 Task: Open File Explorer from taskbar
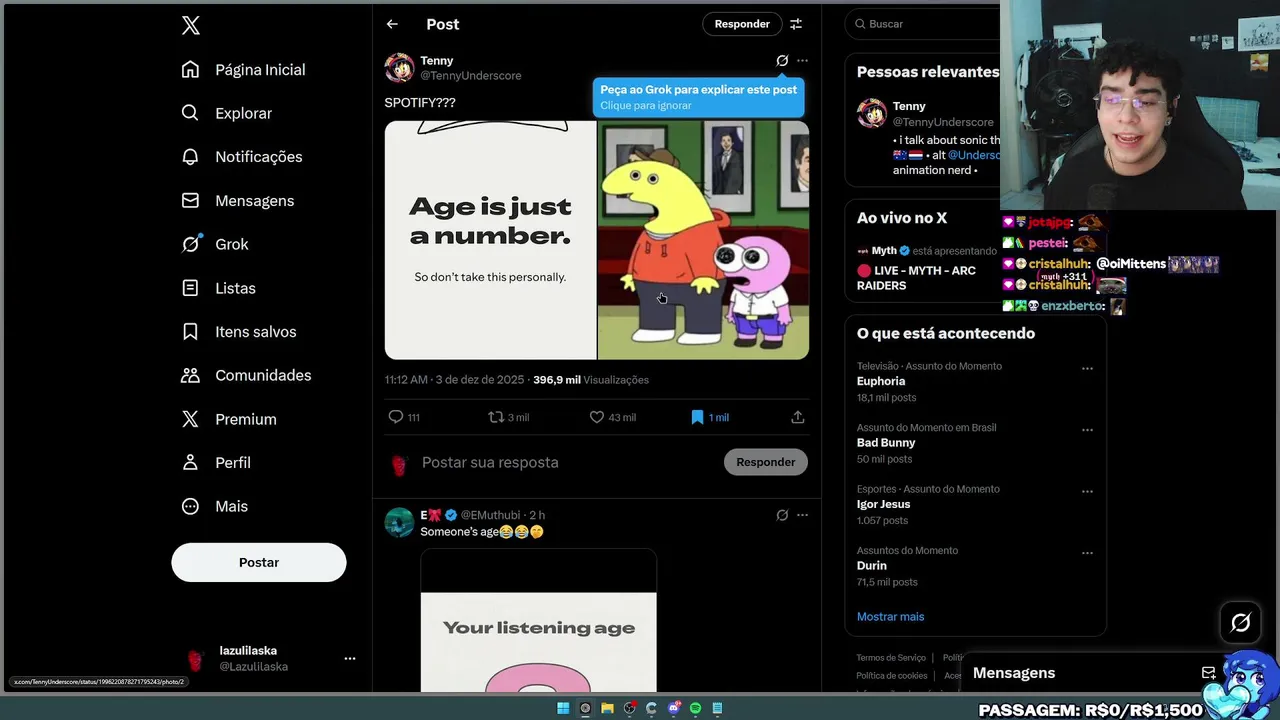[607, 708]
